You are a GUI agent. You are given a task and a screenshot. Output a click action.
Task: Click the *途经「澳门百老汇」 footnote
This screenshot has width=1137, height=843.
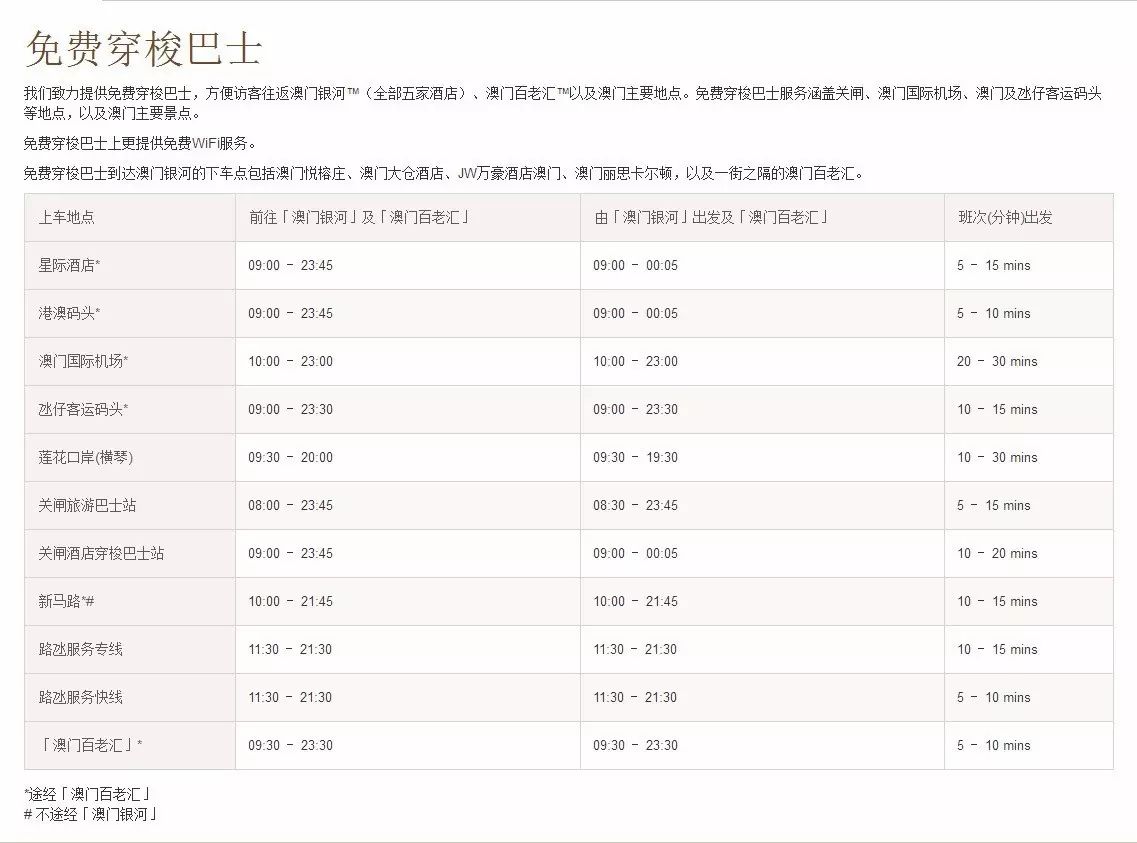(x=87, y=794)
